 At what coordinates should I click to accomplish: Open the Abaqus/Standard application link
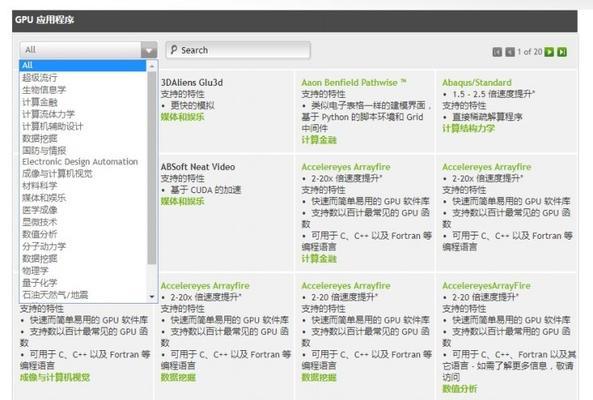coord(477,82)
